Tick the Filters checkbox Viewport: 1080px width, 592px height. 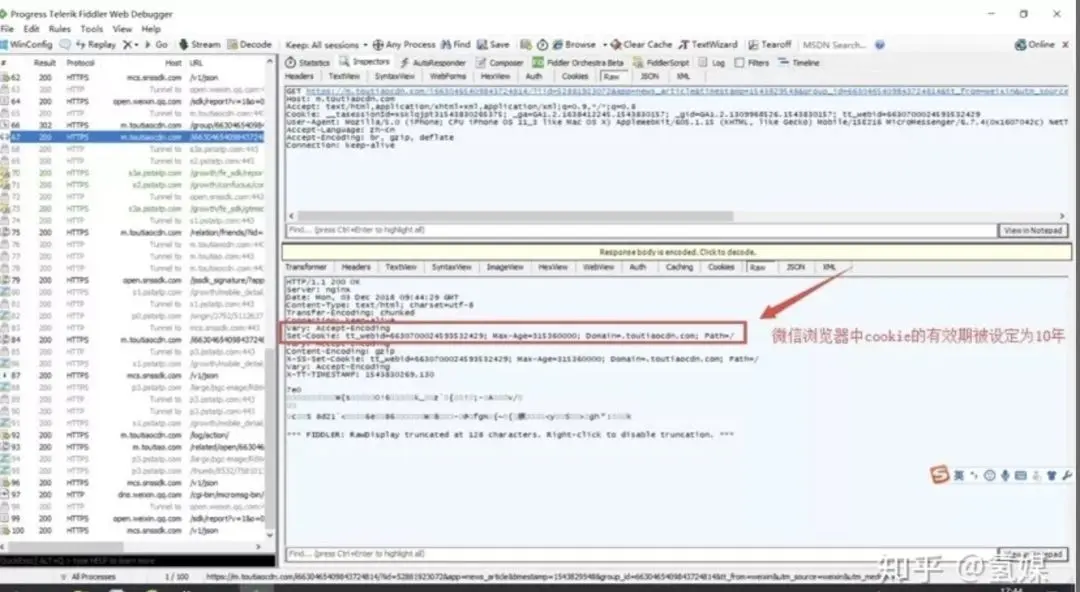[x=740, y=63]
